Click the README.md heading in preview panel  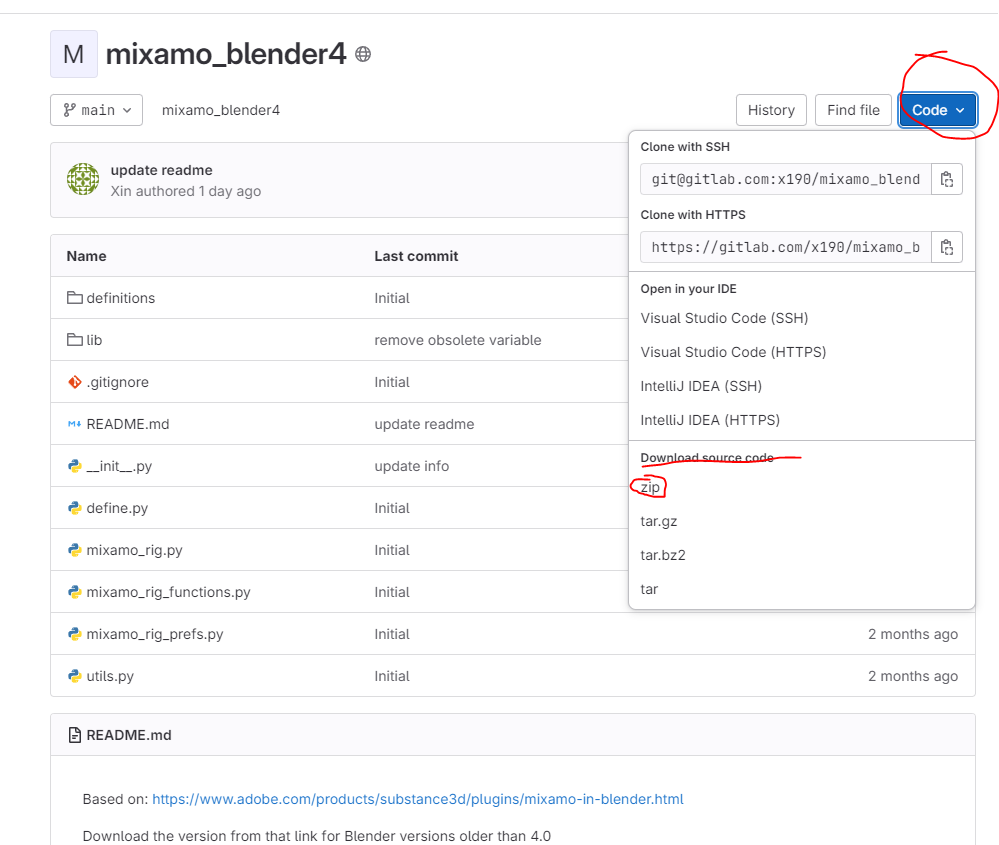click(x=129, y=735)
